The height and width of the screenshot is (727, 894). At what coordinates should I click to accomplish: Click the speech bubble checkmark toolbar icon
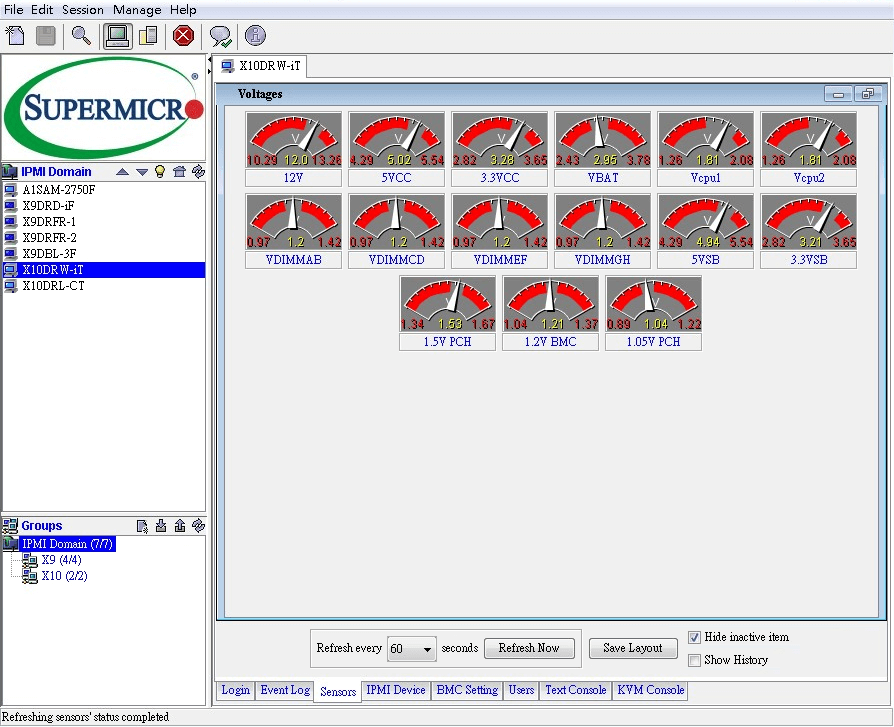point(220,37)
